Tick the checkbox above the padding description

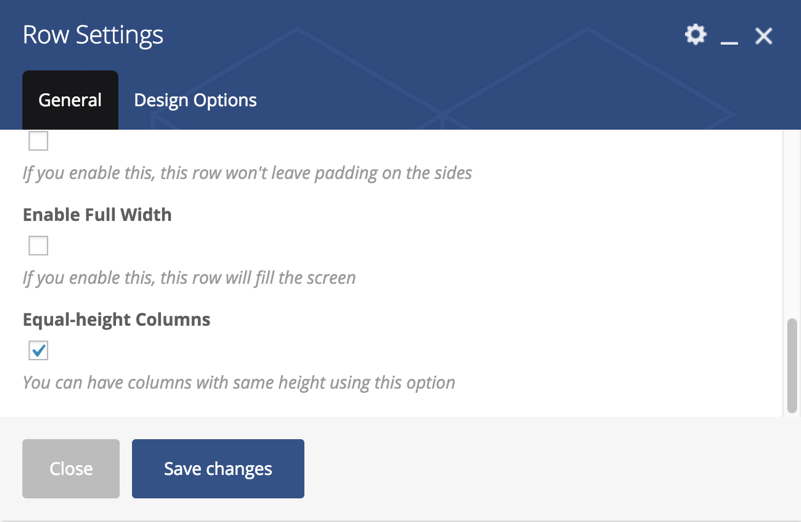coord(38,141)
